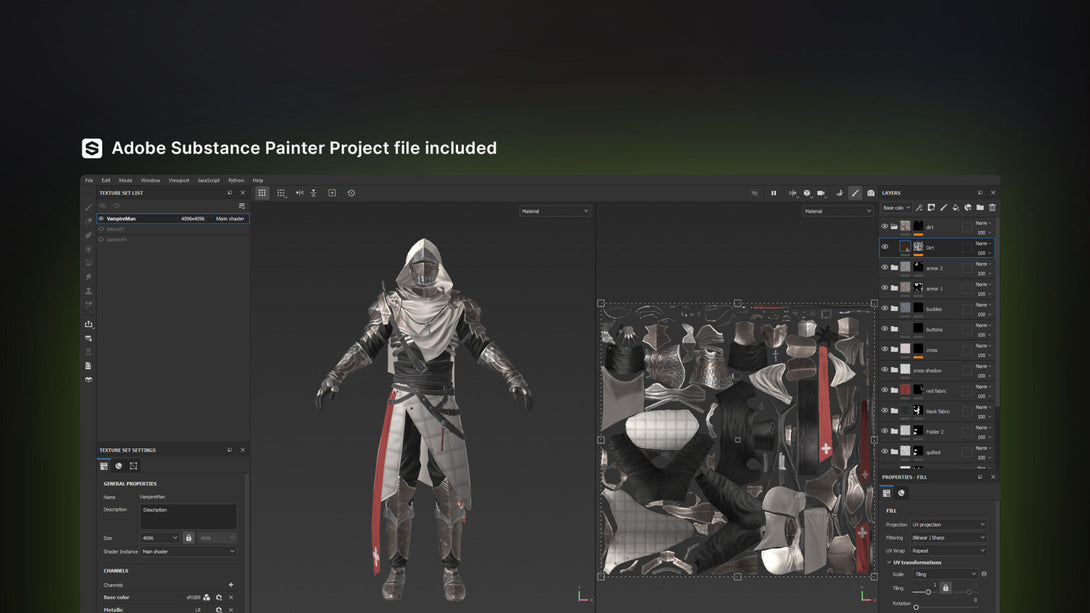This screenshot has width=1090, height=613.
Task: Click the screenshot camera icon in viewport toolbar
Action: (870, 193)
